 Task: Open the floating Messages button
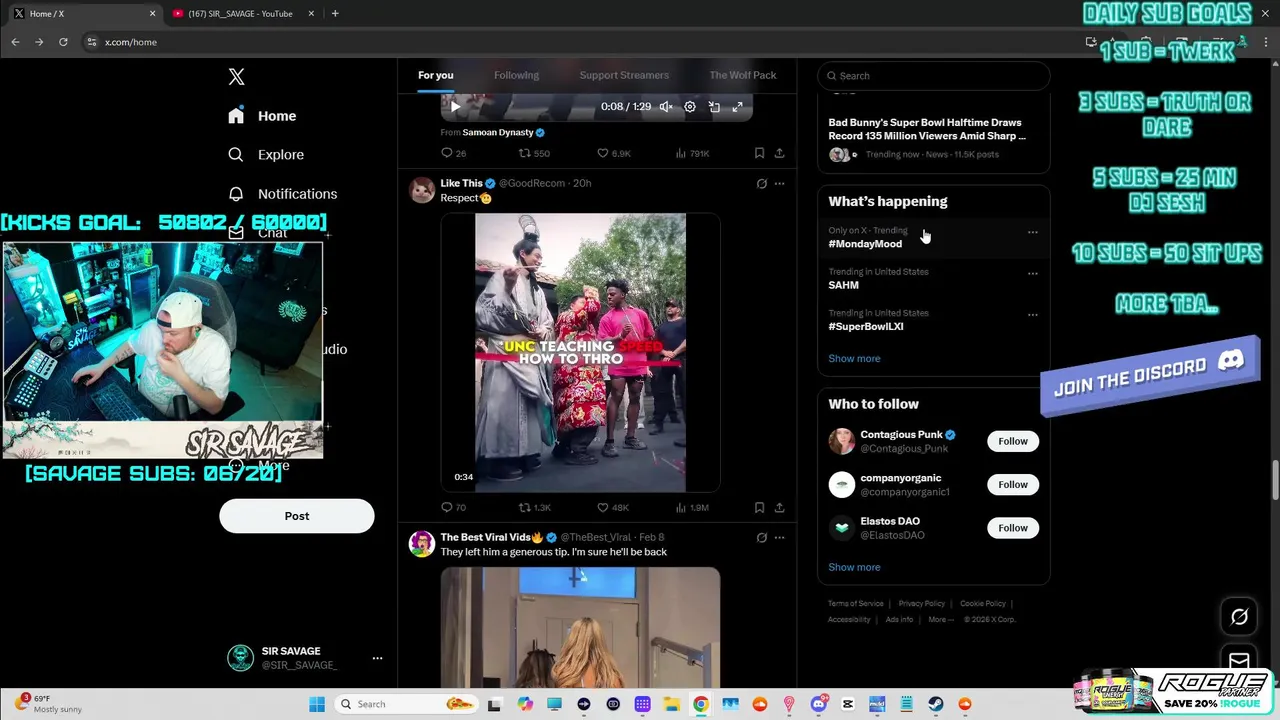pyautogui.click(x=1239, y=660)
